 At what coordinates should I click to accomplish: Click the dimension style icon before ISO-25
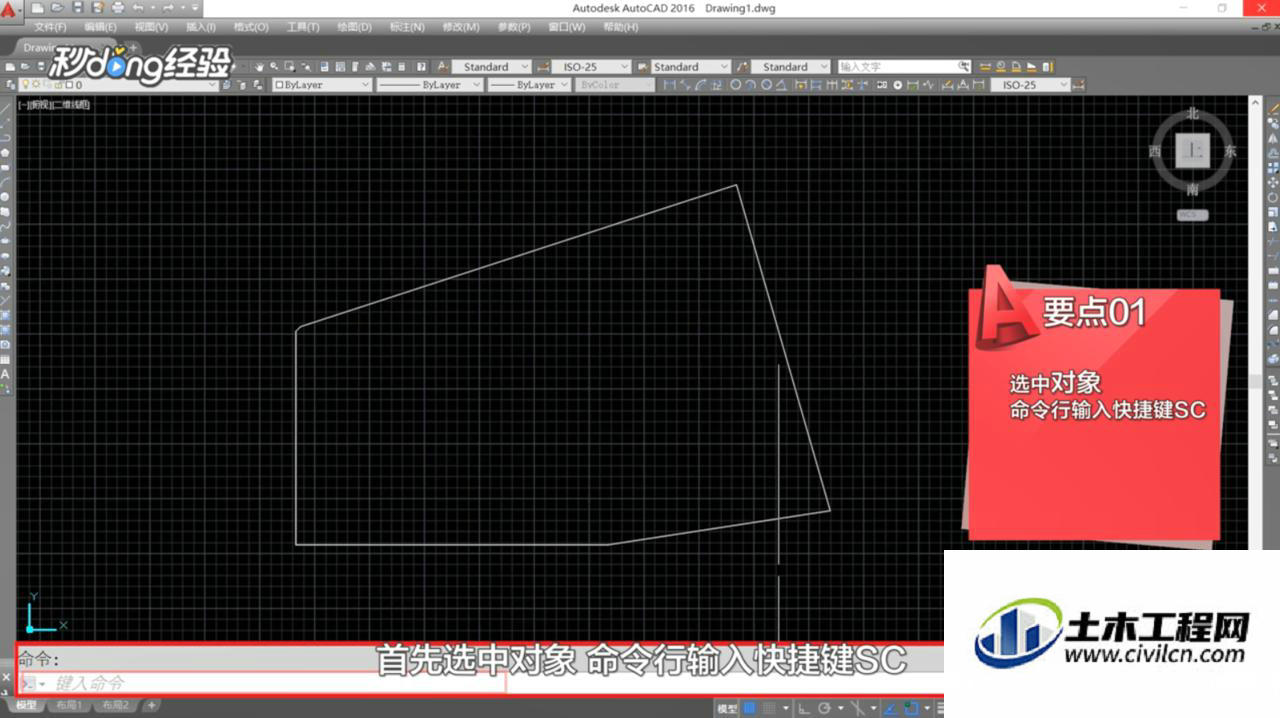click(x=542, y=67)
